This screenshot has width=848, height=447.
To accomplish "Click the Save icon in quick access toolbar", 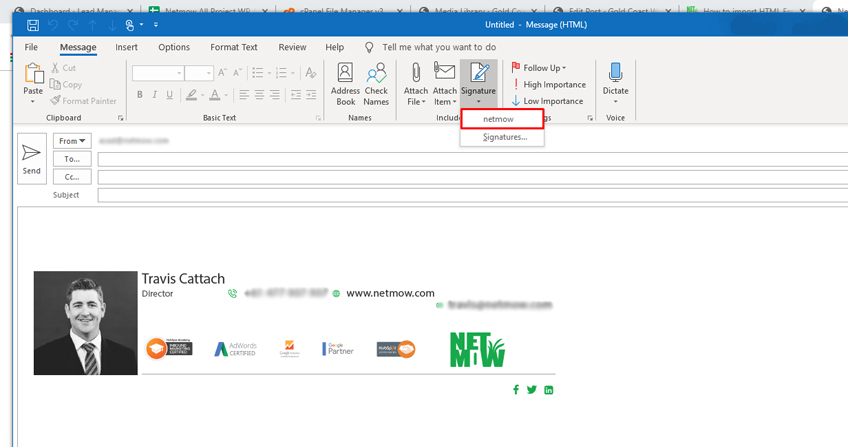I will coord(32,25).
